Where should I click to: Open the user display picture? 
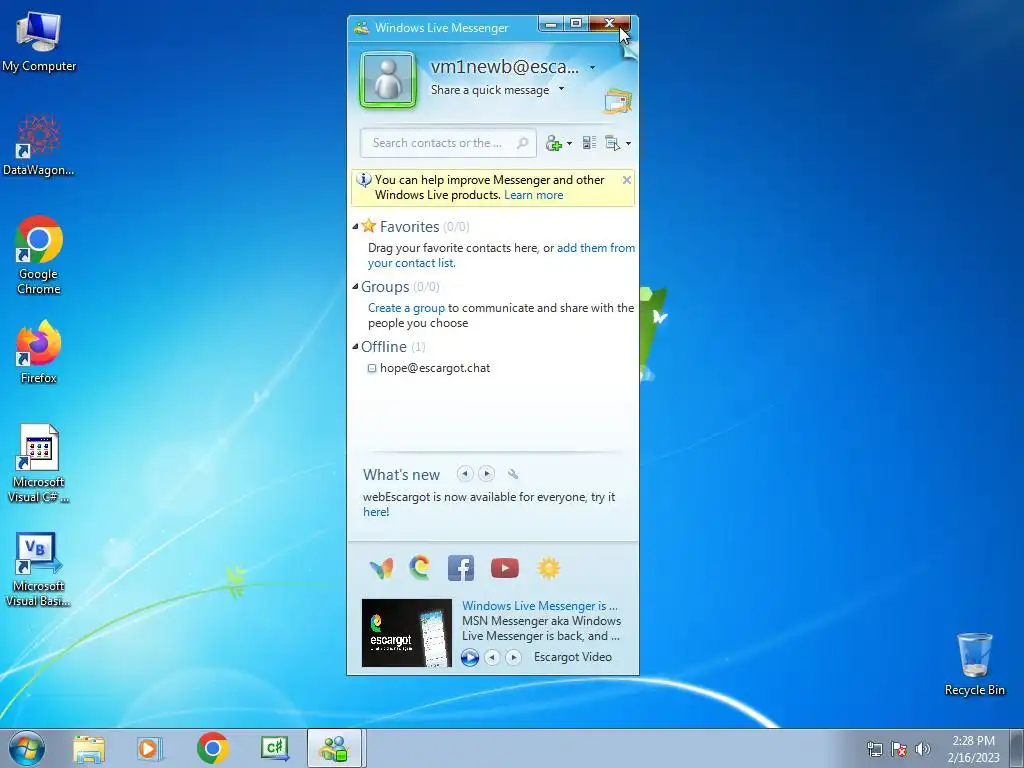388,80
